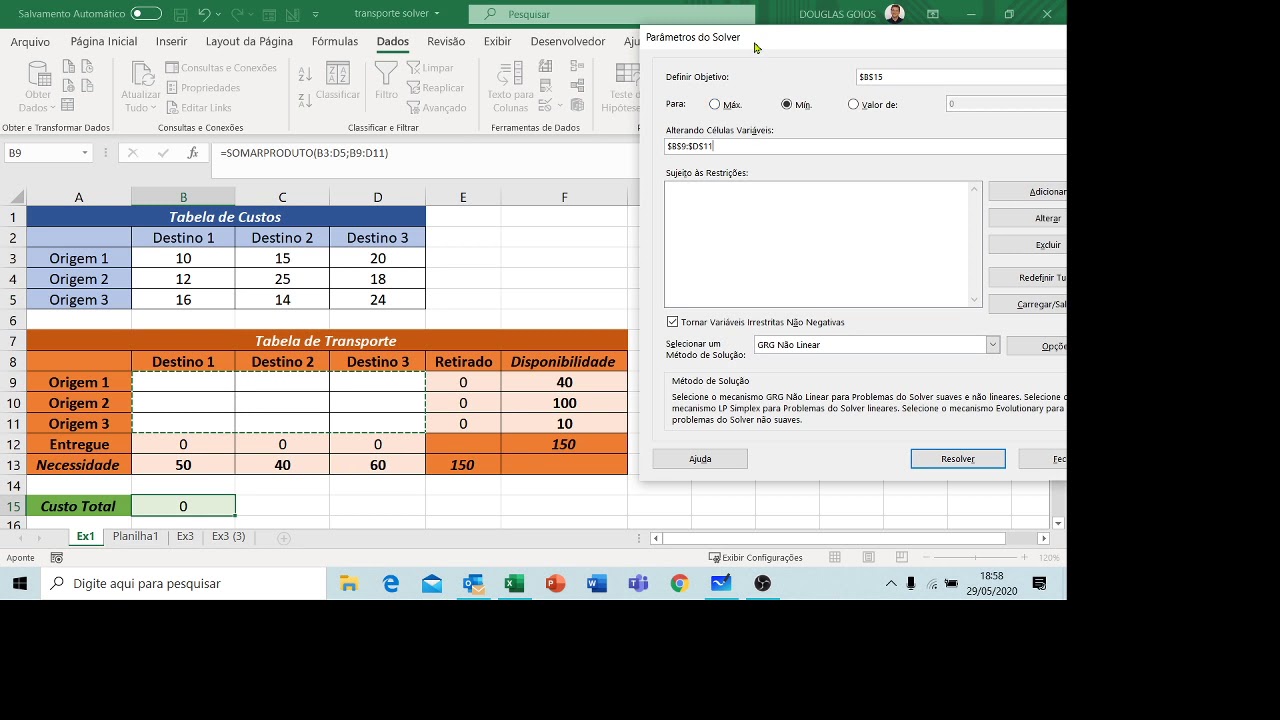Click the Alterar constraint button
Viewport: 1280px width, 720px height.
point(1028,218)
